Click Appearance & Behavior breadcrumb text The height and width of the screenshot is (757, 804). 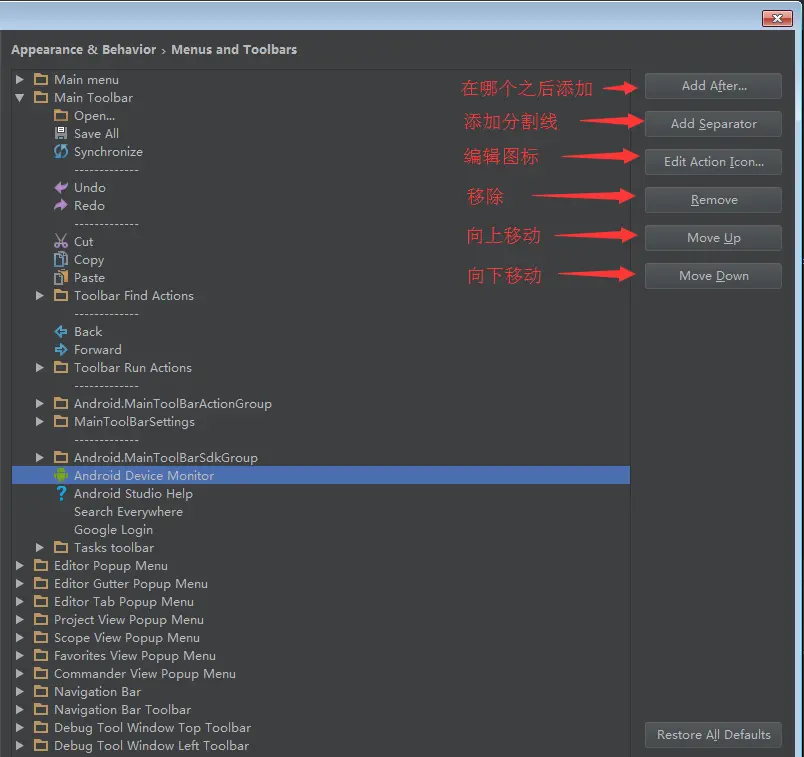(x=84, y=50)
